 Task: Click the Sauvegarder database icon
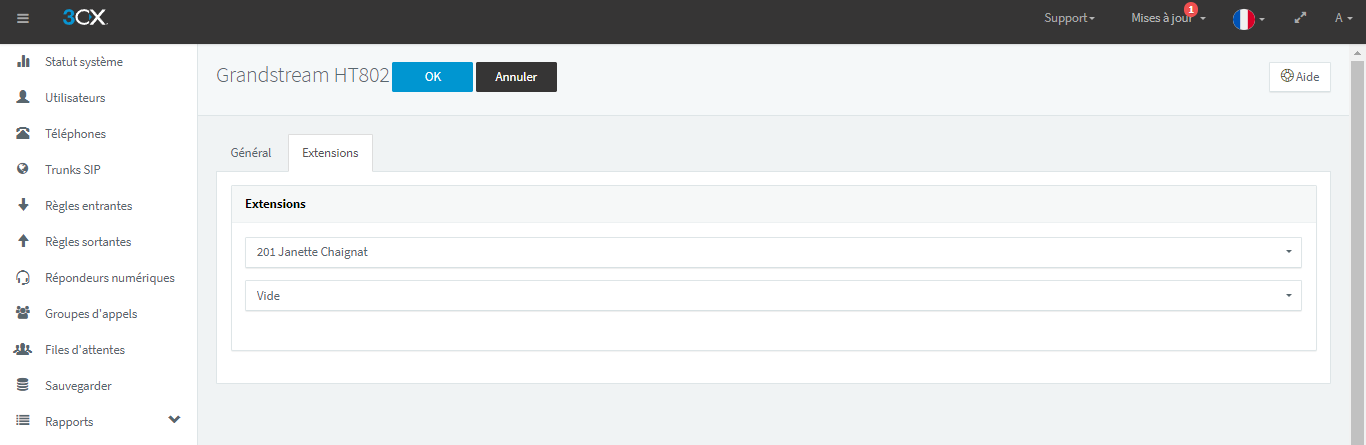coord(23,386)
